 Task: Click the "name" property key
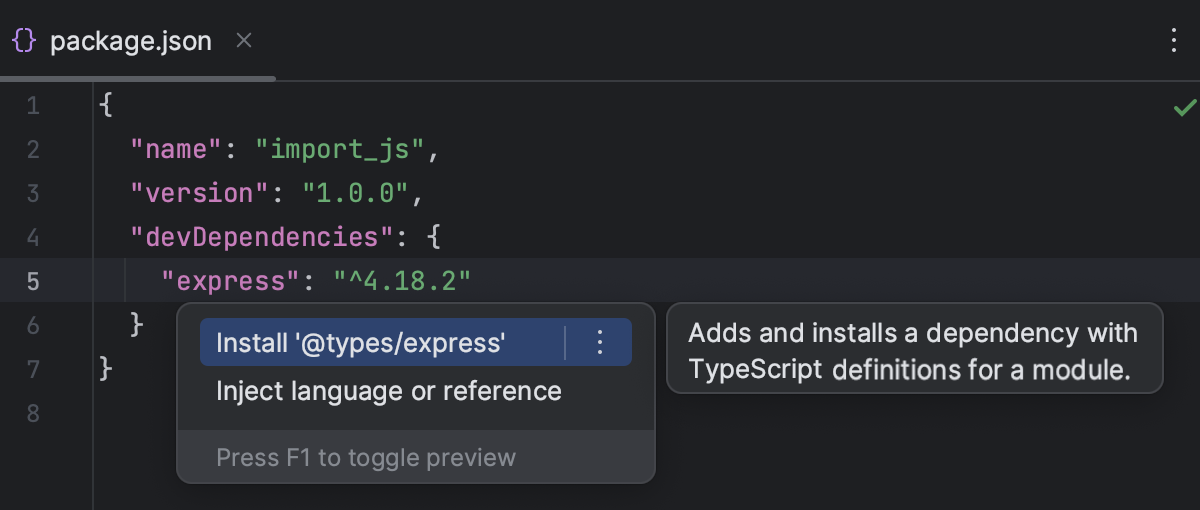point(176,150)
